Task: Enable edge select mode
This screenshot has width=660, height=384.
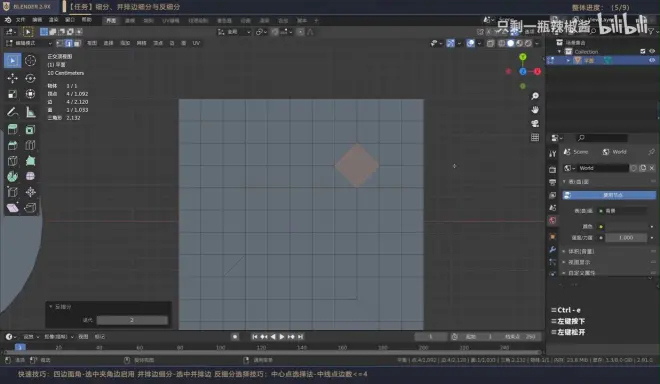Action: click(x=69, y=43)
